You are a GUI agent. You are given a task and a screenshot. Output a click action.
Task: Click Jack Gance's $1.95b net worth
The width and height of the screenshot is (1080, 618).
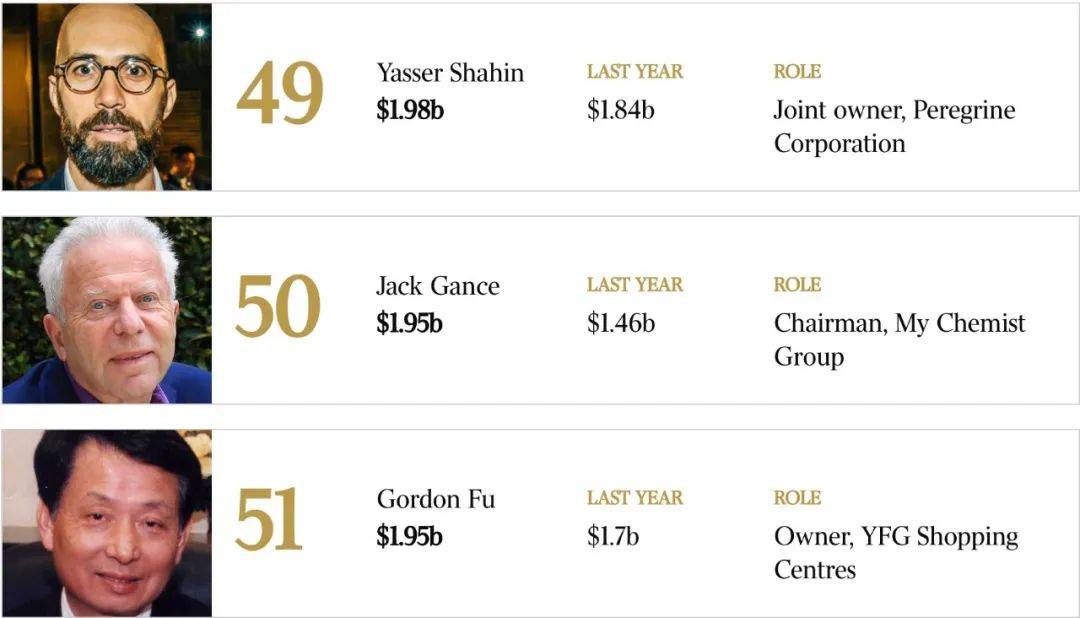tap(409, 323)
